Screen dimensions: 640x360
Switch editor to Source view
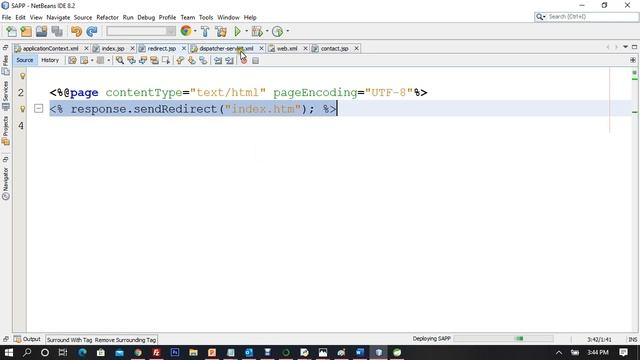click(x=24, y=60)
